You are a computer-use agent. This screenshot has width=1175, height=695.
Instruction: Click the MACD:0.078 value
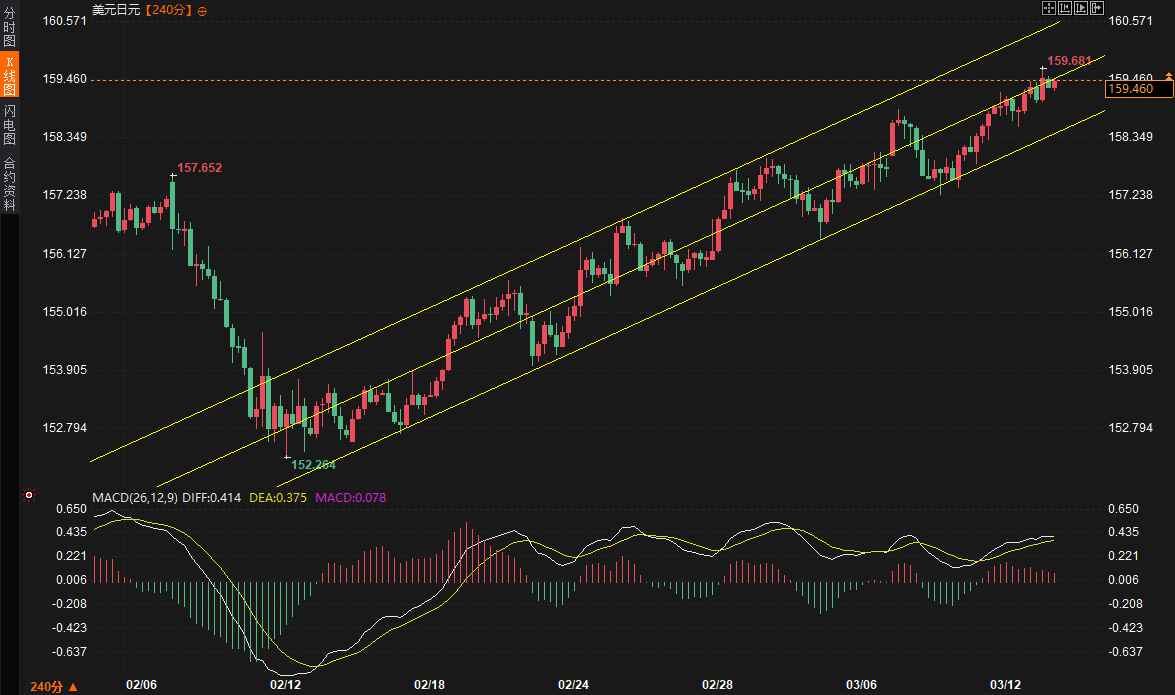click(351, 497)
